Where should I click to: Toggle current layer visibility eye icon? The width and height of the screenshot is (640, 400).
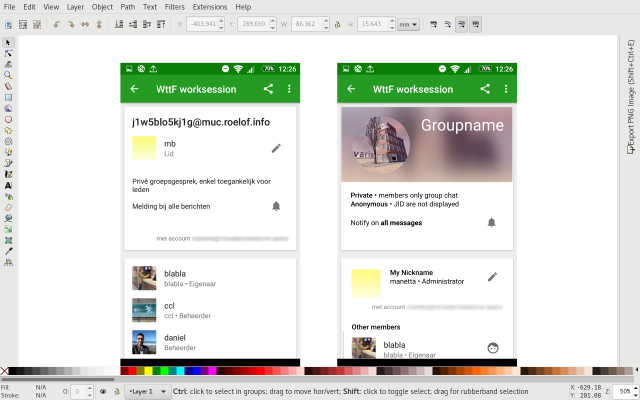[103, 392]
